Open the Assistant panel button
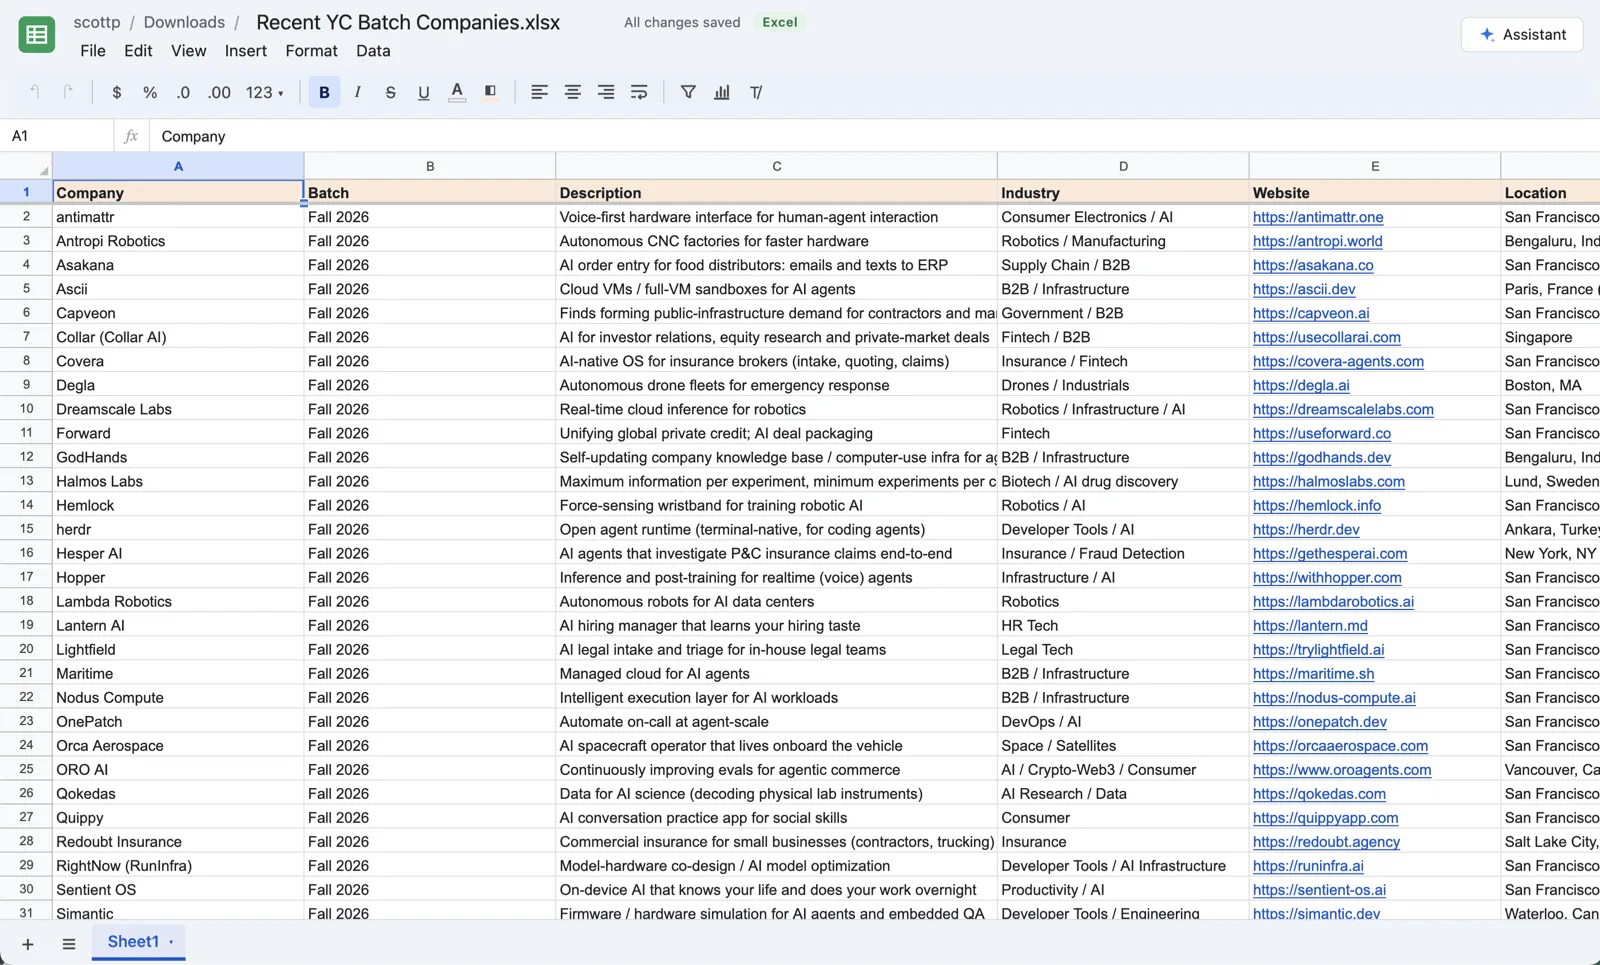 [1522, 34]
